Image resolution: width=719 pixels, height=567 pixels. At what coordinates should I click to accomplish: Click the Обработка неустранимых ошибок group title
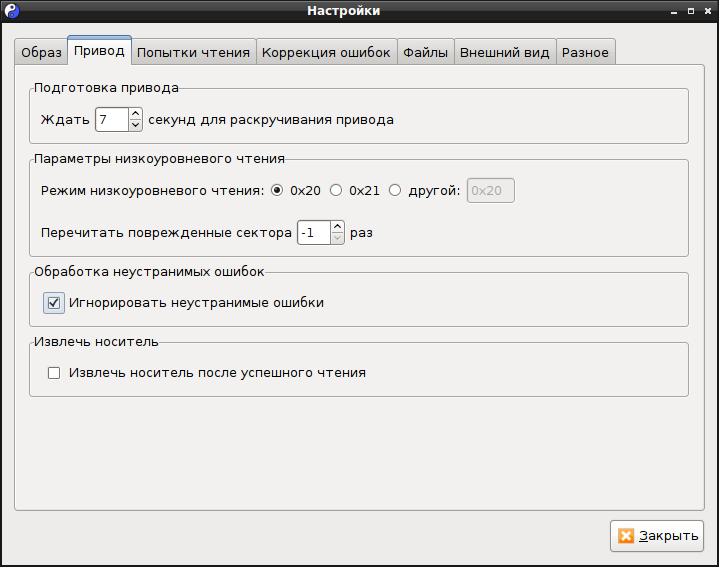coord(149,271)
